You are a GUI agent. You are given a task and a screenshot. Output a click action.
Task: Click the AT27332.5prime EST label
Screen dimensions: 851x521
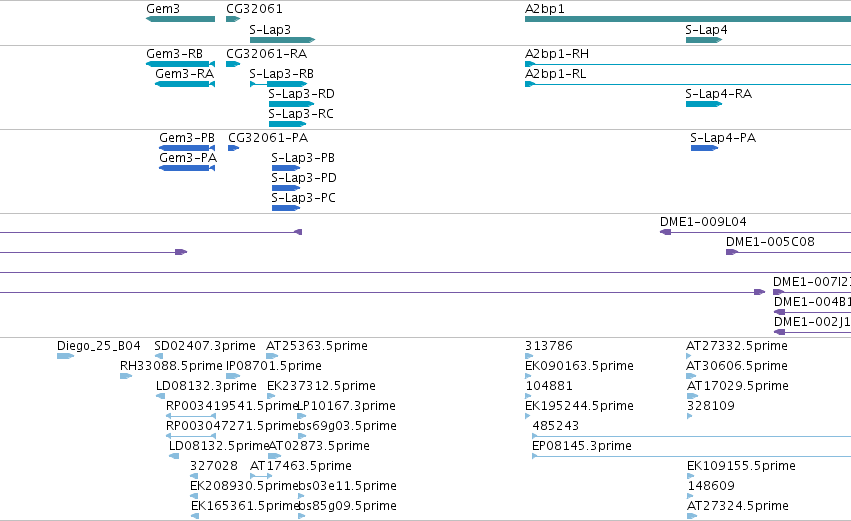coord(737,346)
